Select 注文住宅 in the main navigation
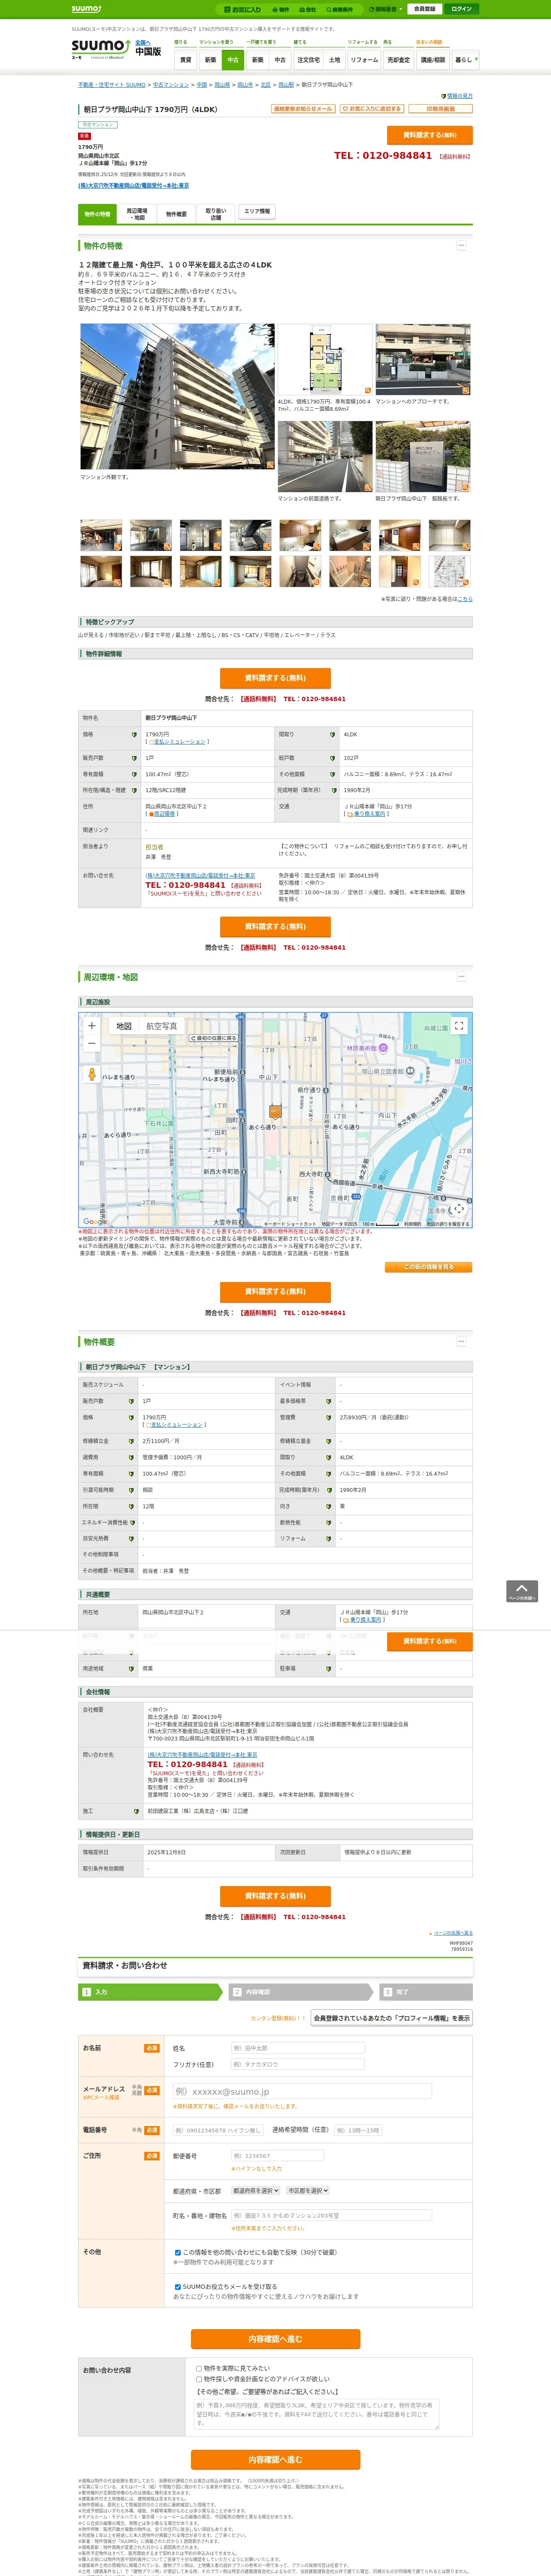Screen dimensions: 551x2576 [x=308, y=60]
